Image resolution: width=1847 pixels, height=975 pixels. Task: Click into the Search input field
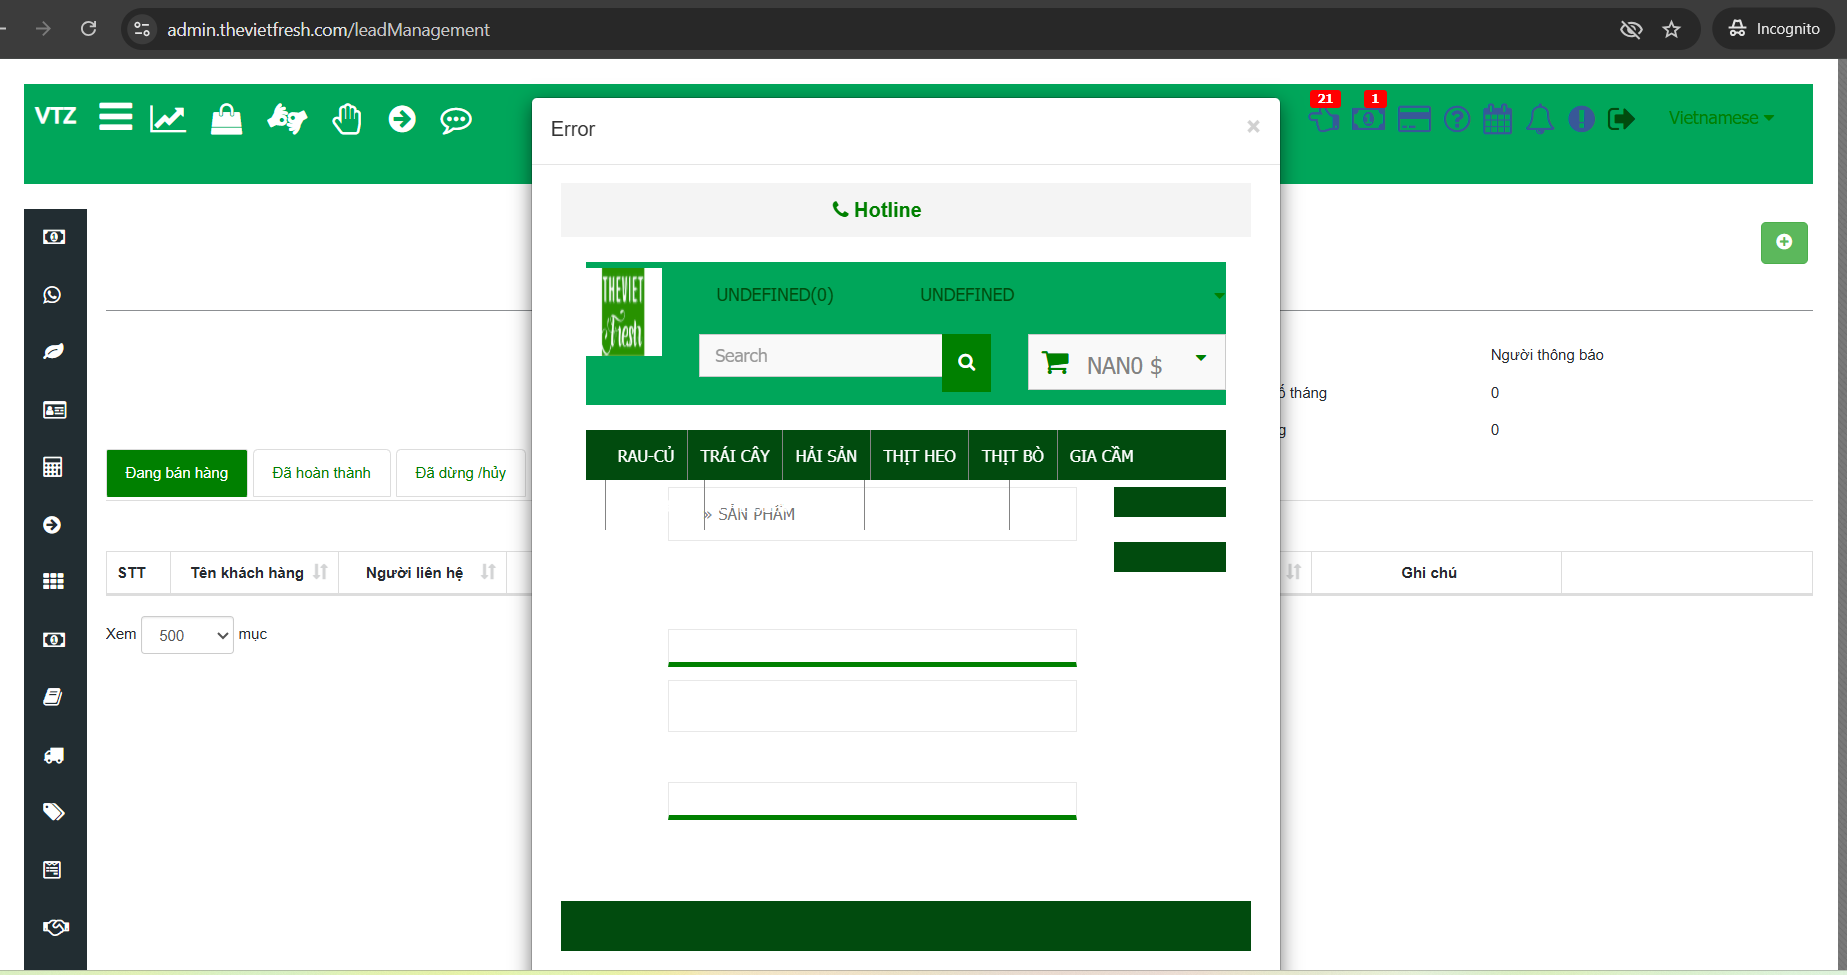tap(820, 356)
